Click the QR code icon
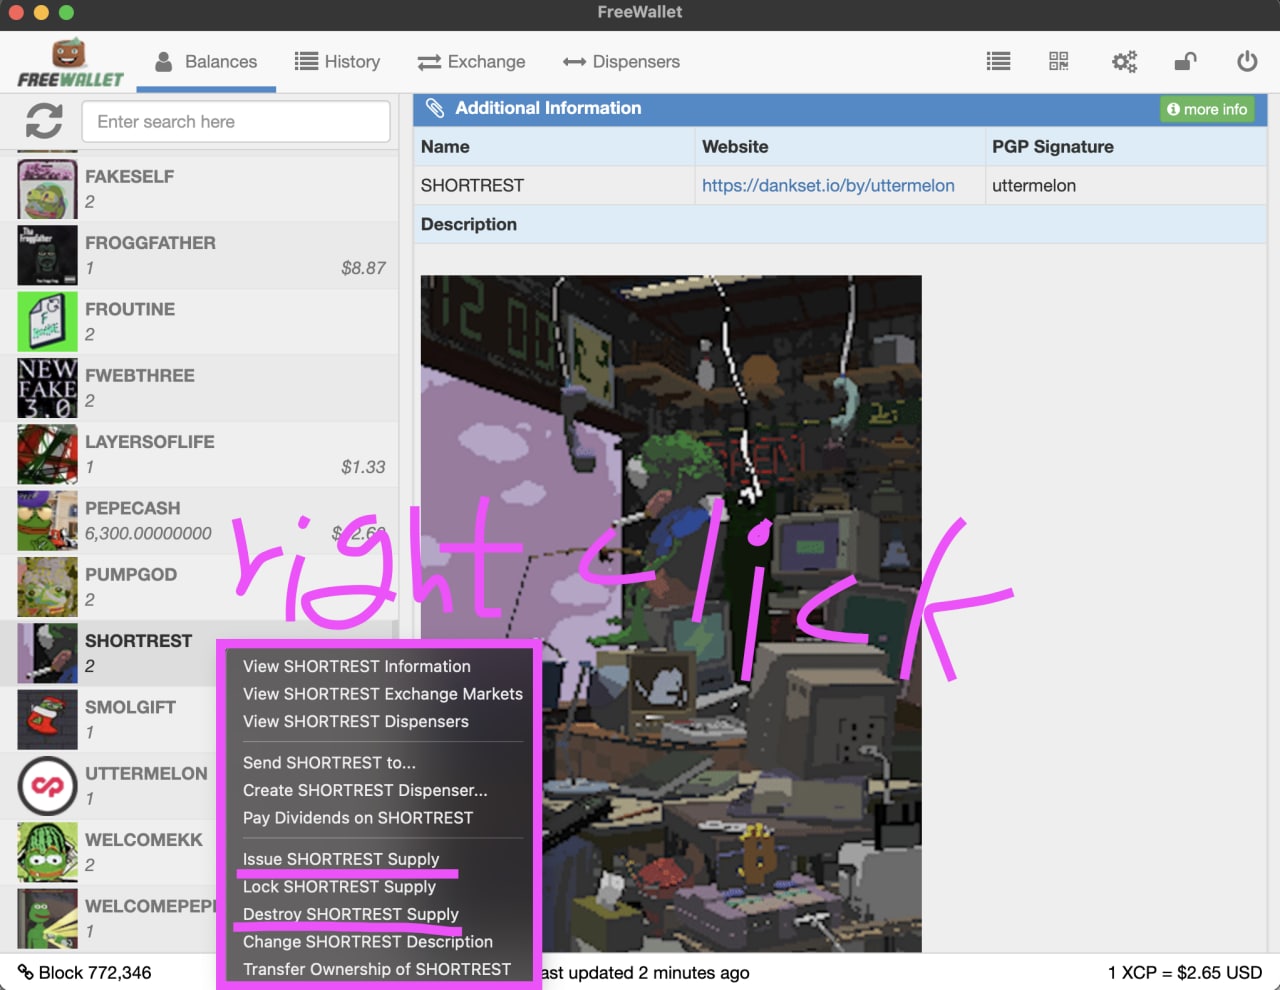The width and height of the screenshot is (1280, 990). (x=1059, y=62)
